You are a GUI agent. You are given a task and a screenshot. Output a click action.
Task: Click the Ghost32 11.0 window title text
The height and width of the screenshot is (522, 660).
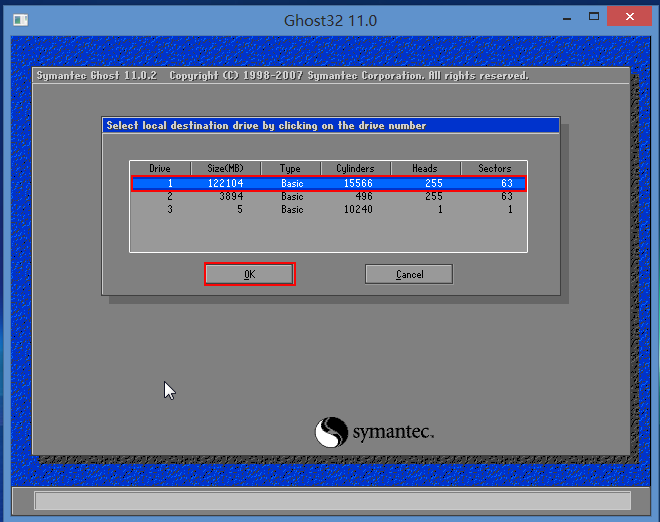pyautogui.click(x=330, y=20)
